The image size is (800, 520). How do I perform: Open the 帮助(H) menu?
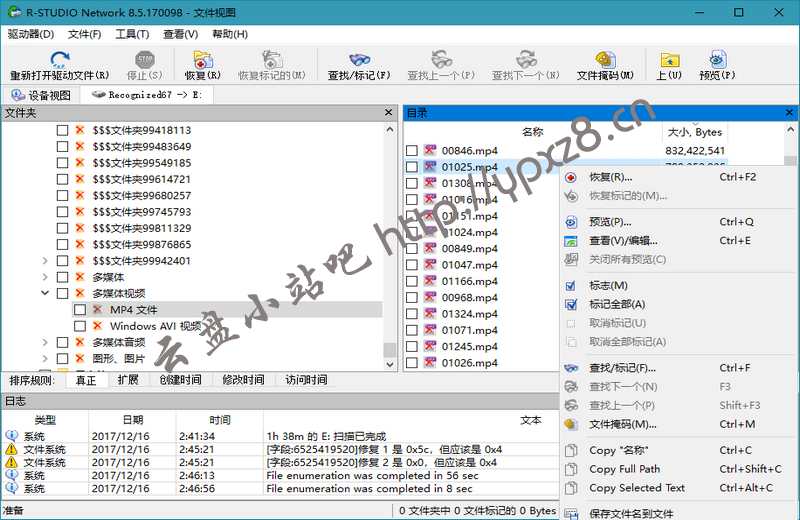click(230, 34)
